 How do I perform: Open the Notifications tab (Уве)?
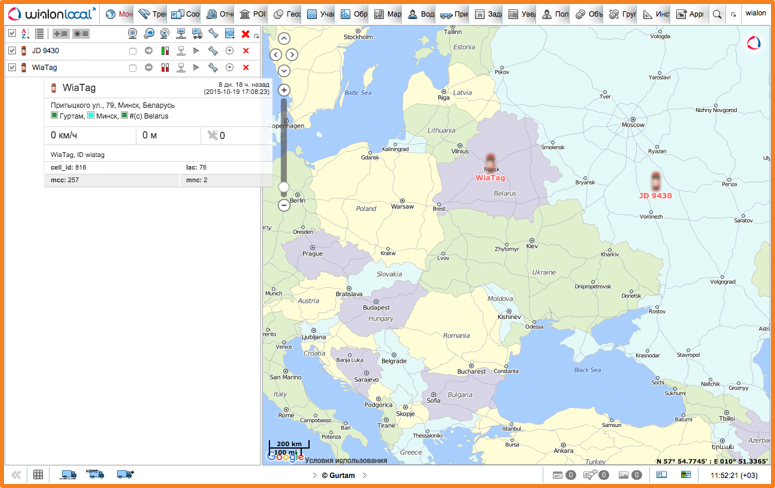(521, 14)
